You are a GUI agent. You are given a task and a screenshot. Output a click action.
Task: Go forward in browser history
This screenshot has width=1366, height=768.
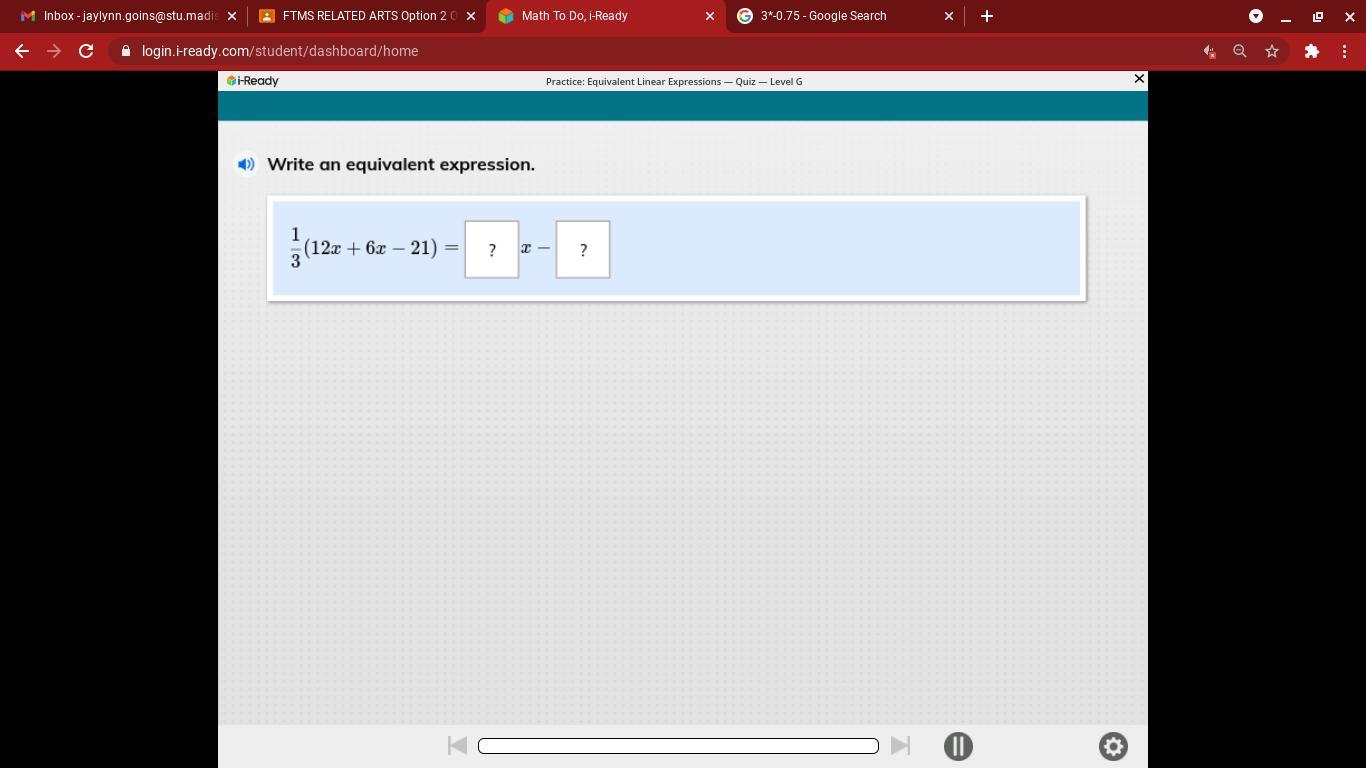pyautogui.click(x=54, y=51)
